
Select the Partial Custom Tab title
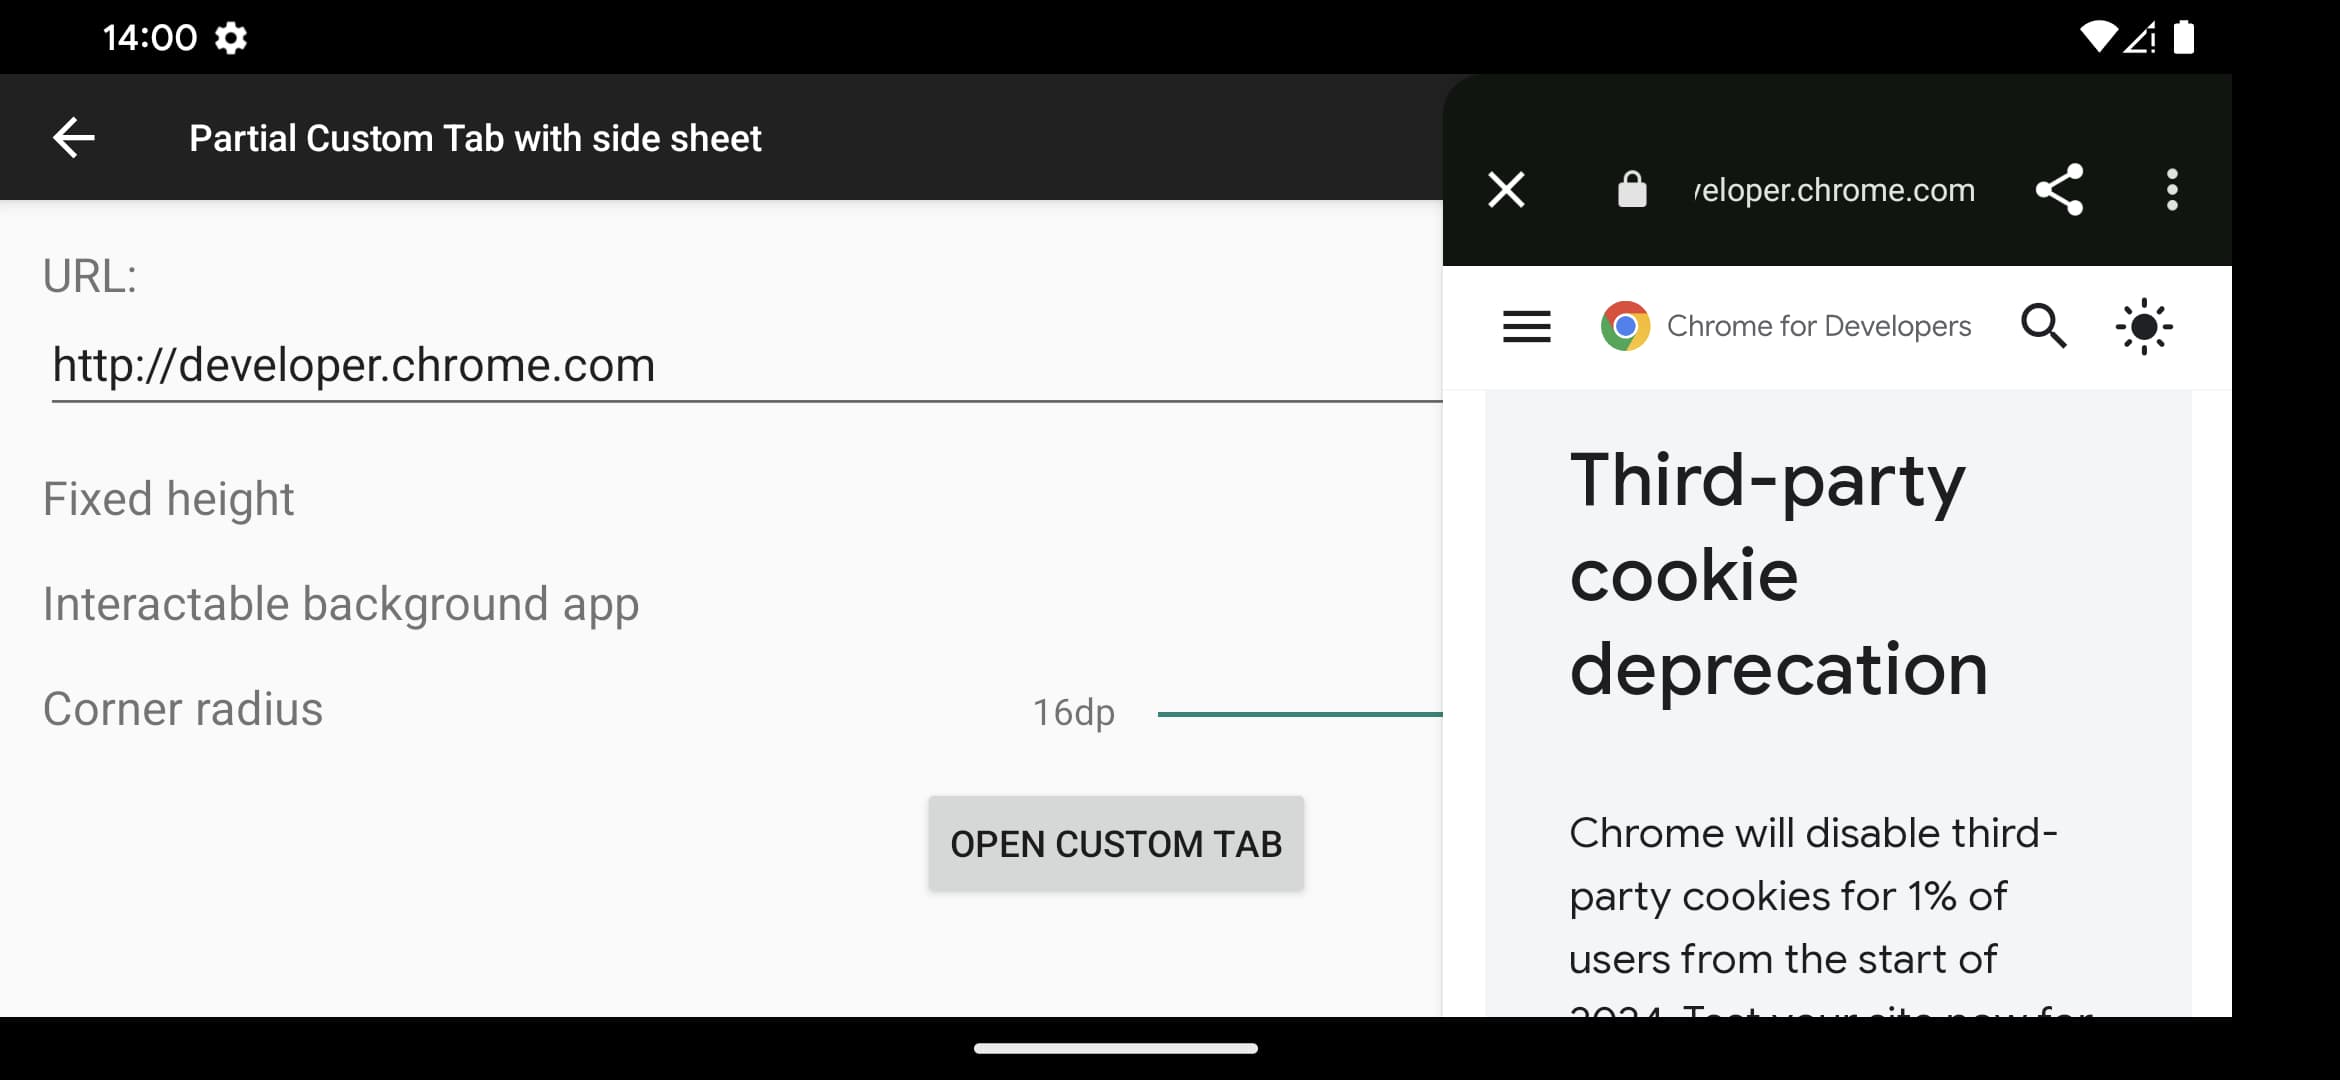click(x=475, y=137)
